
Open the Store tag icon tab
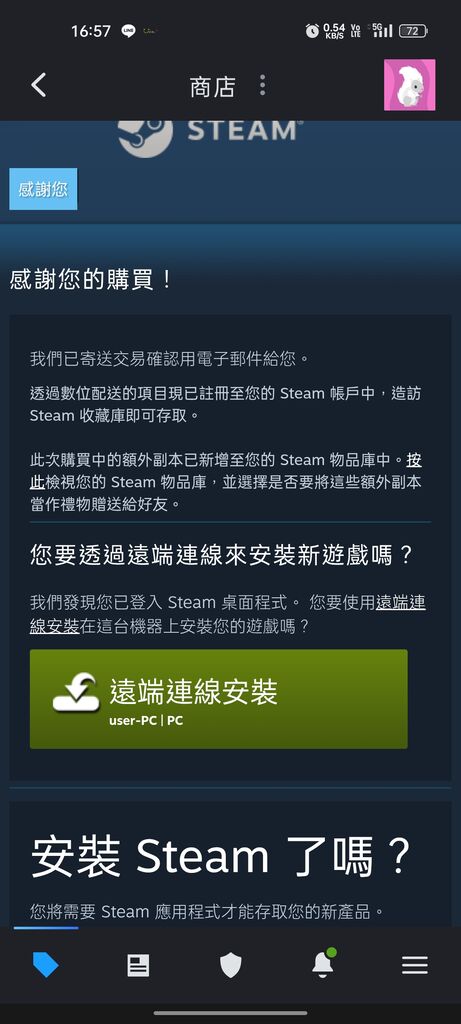(x=46, y=965)
